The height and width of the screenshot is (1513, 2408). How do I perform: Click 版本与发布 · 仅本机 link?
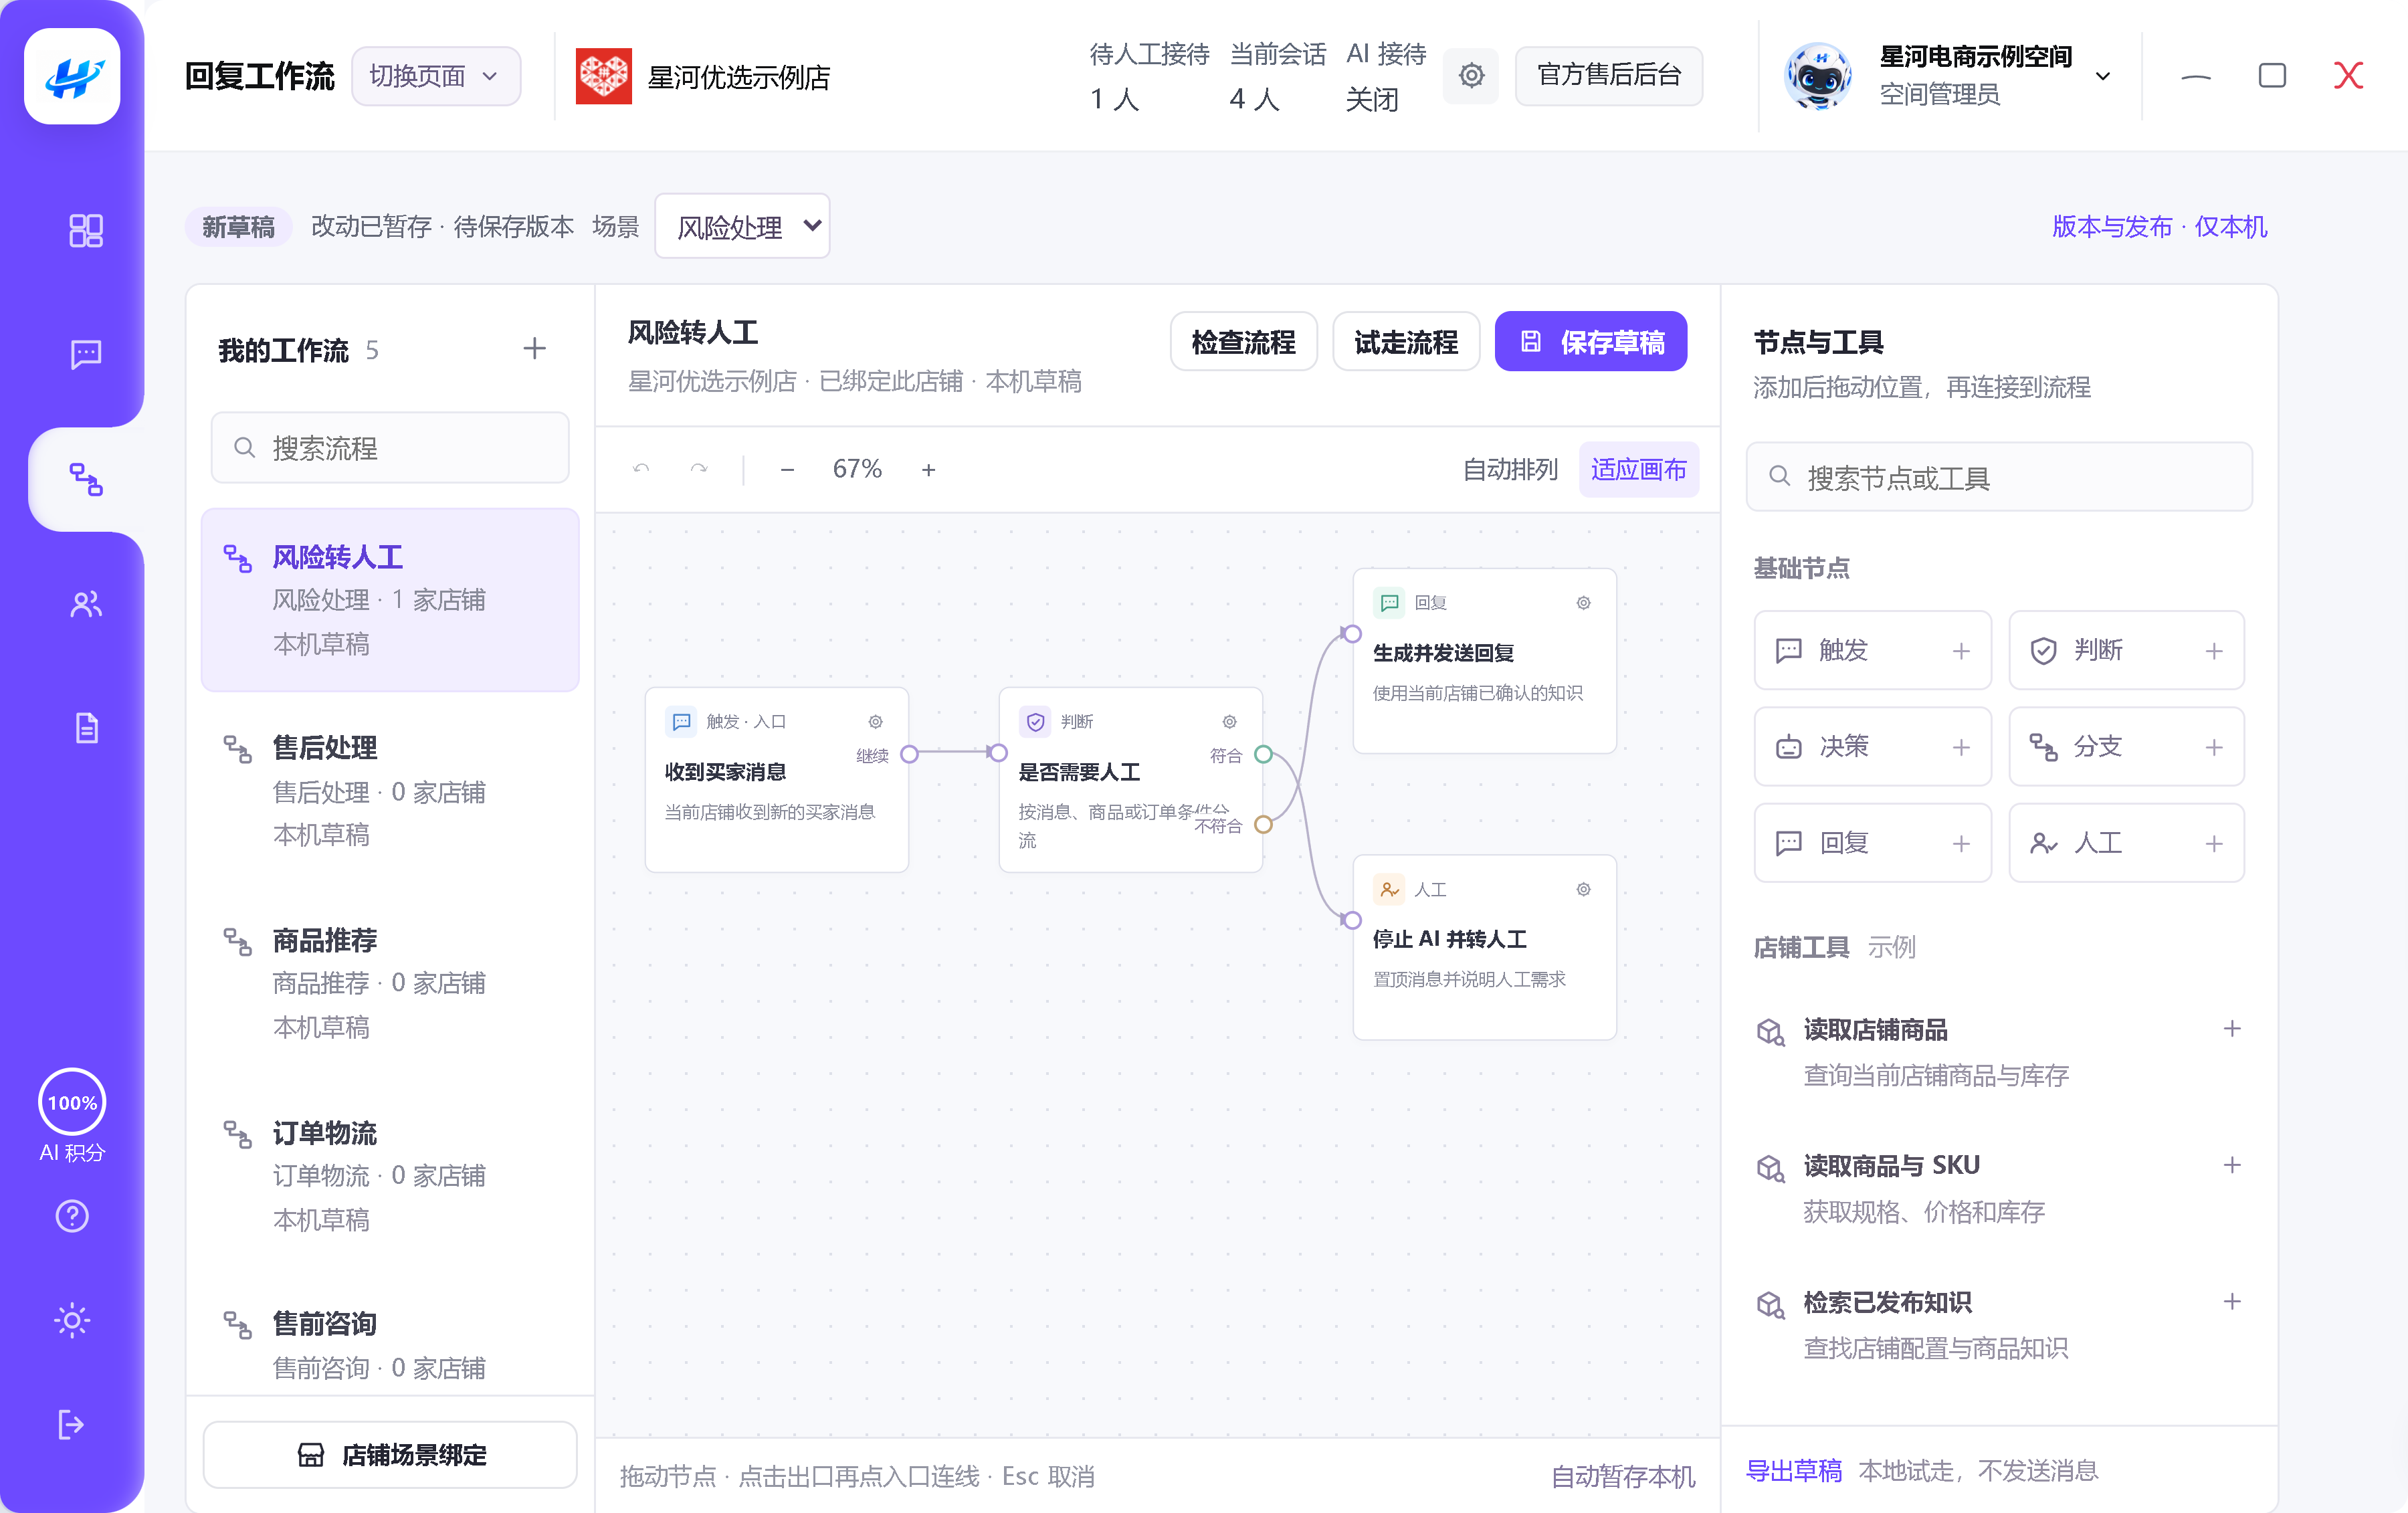[2159, 227]
